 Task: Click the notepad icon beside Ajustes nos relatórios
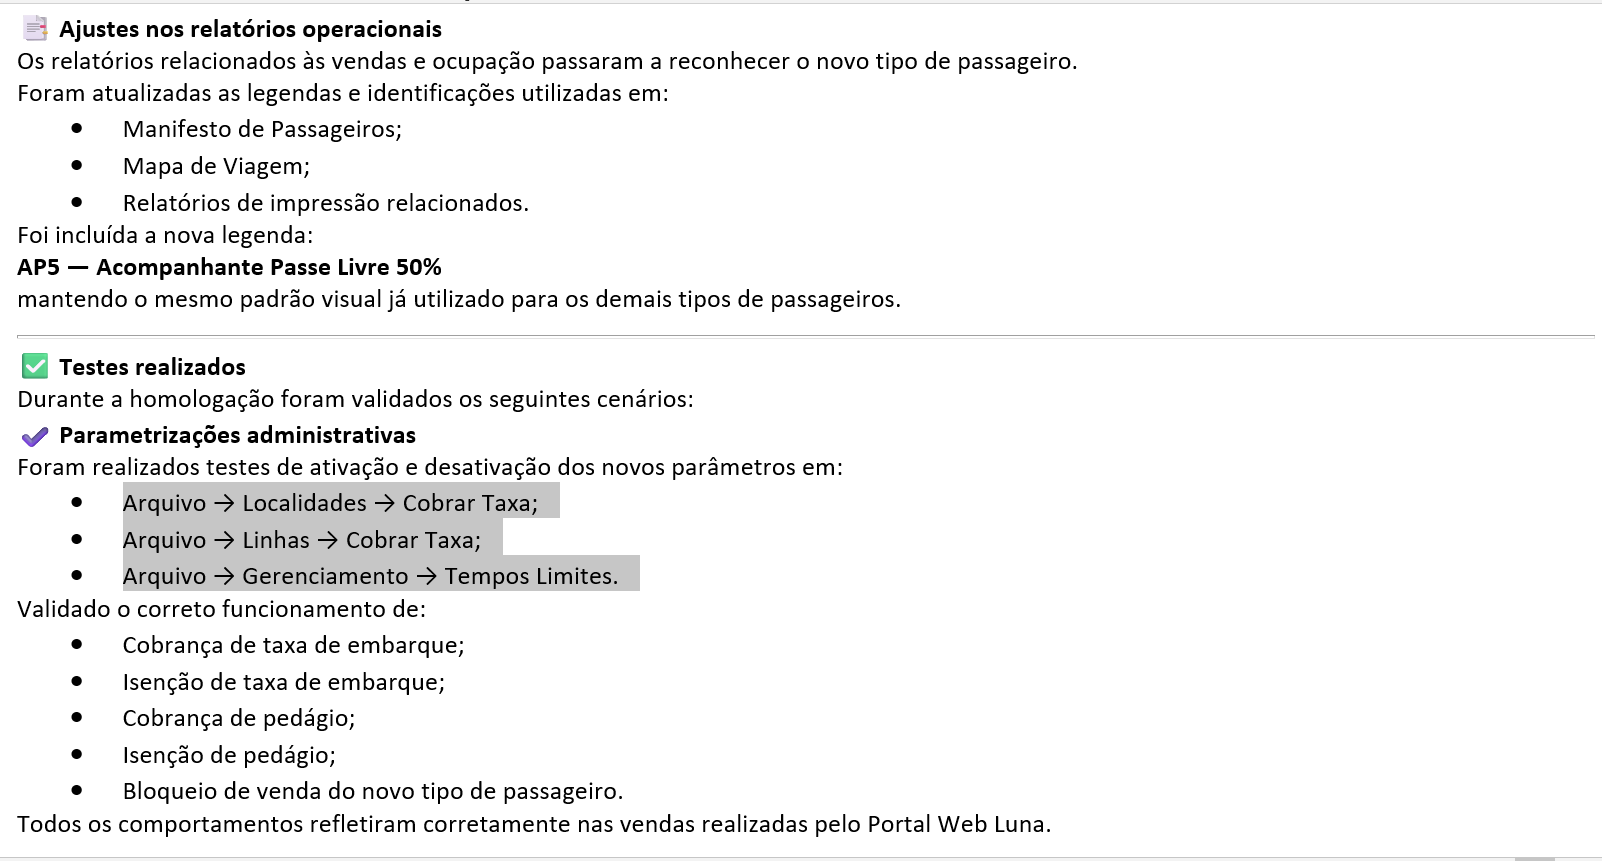pyautogui.click(x=35, y=28)
